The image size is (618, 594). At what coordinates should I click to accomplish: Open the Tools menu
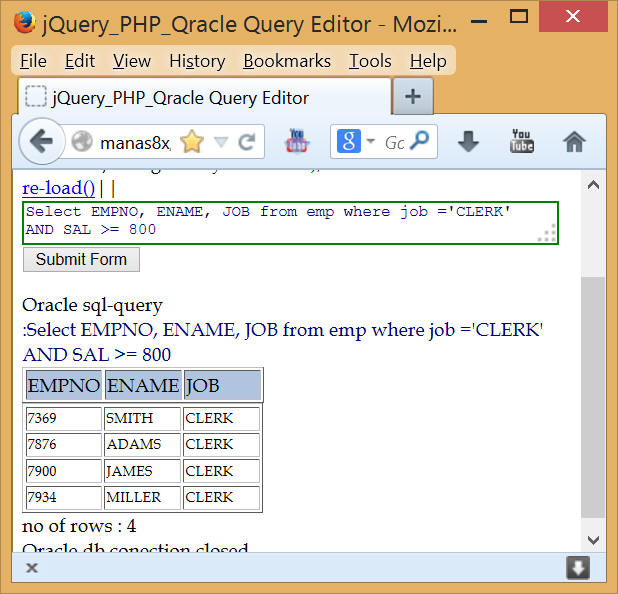370,61
